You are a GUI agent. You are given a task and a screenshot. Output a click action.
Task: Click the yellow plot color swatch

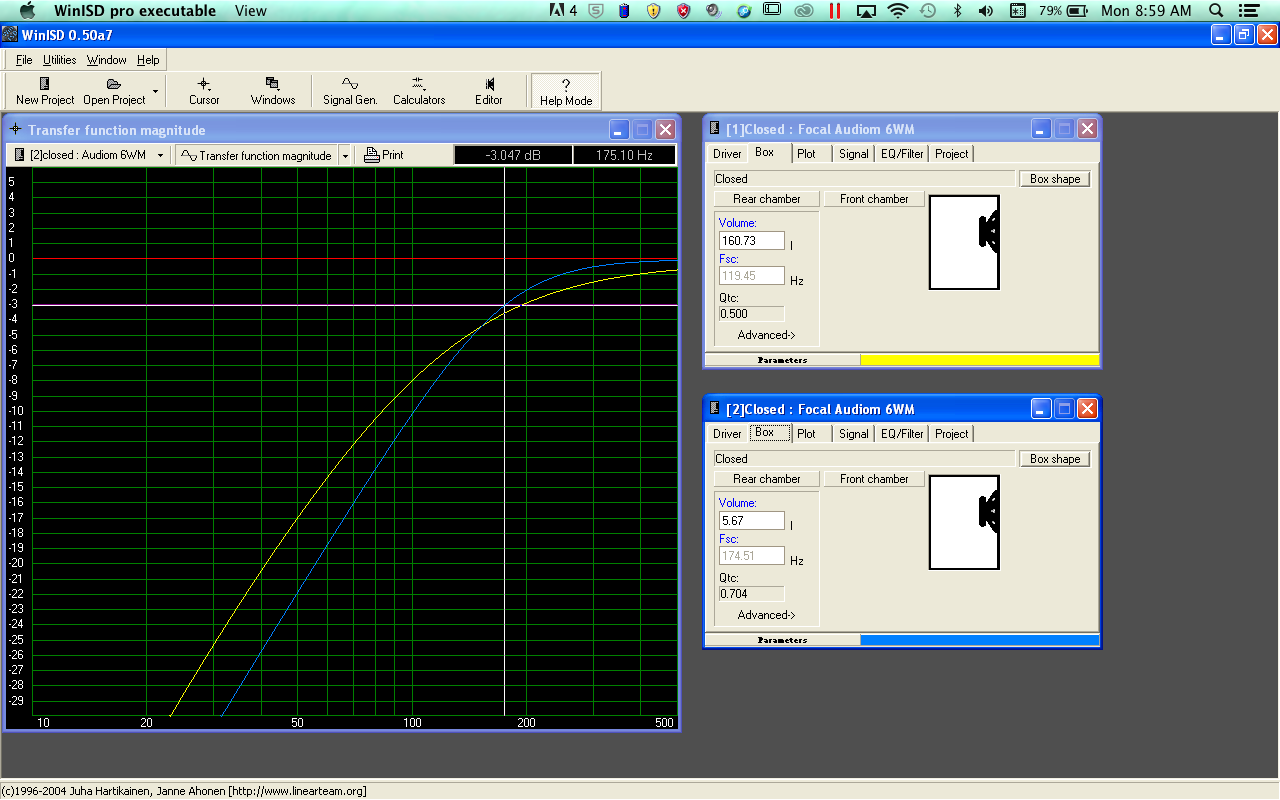tap(980, 360)
